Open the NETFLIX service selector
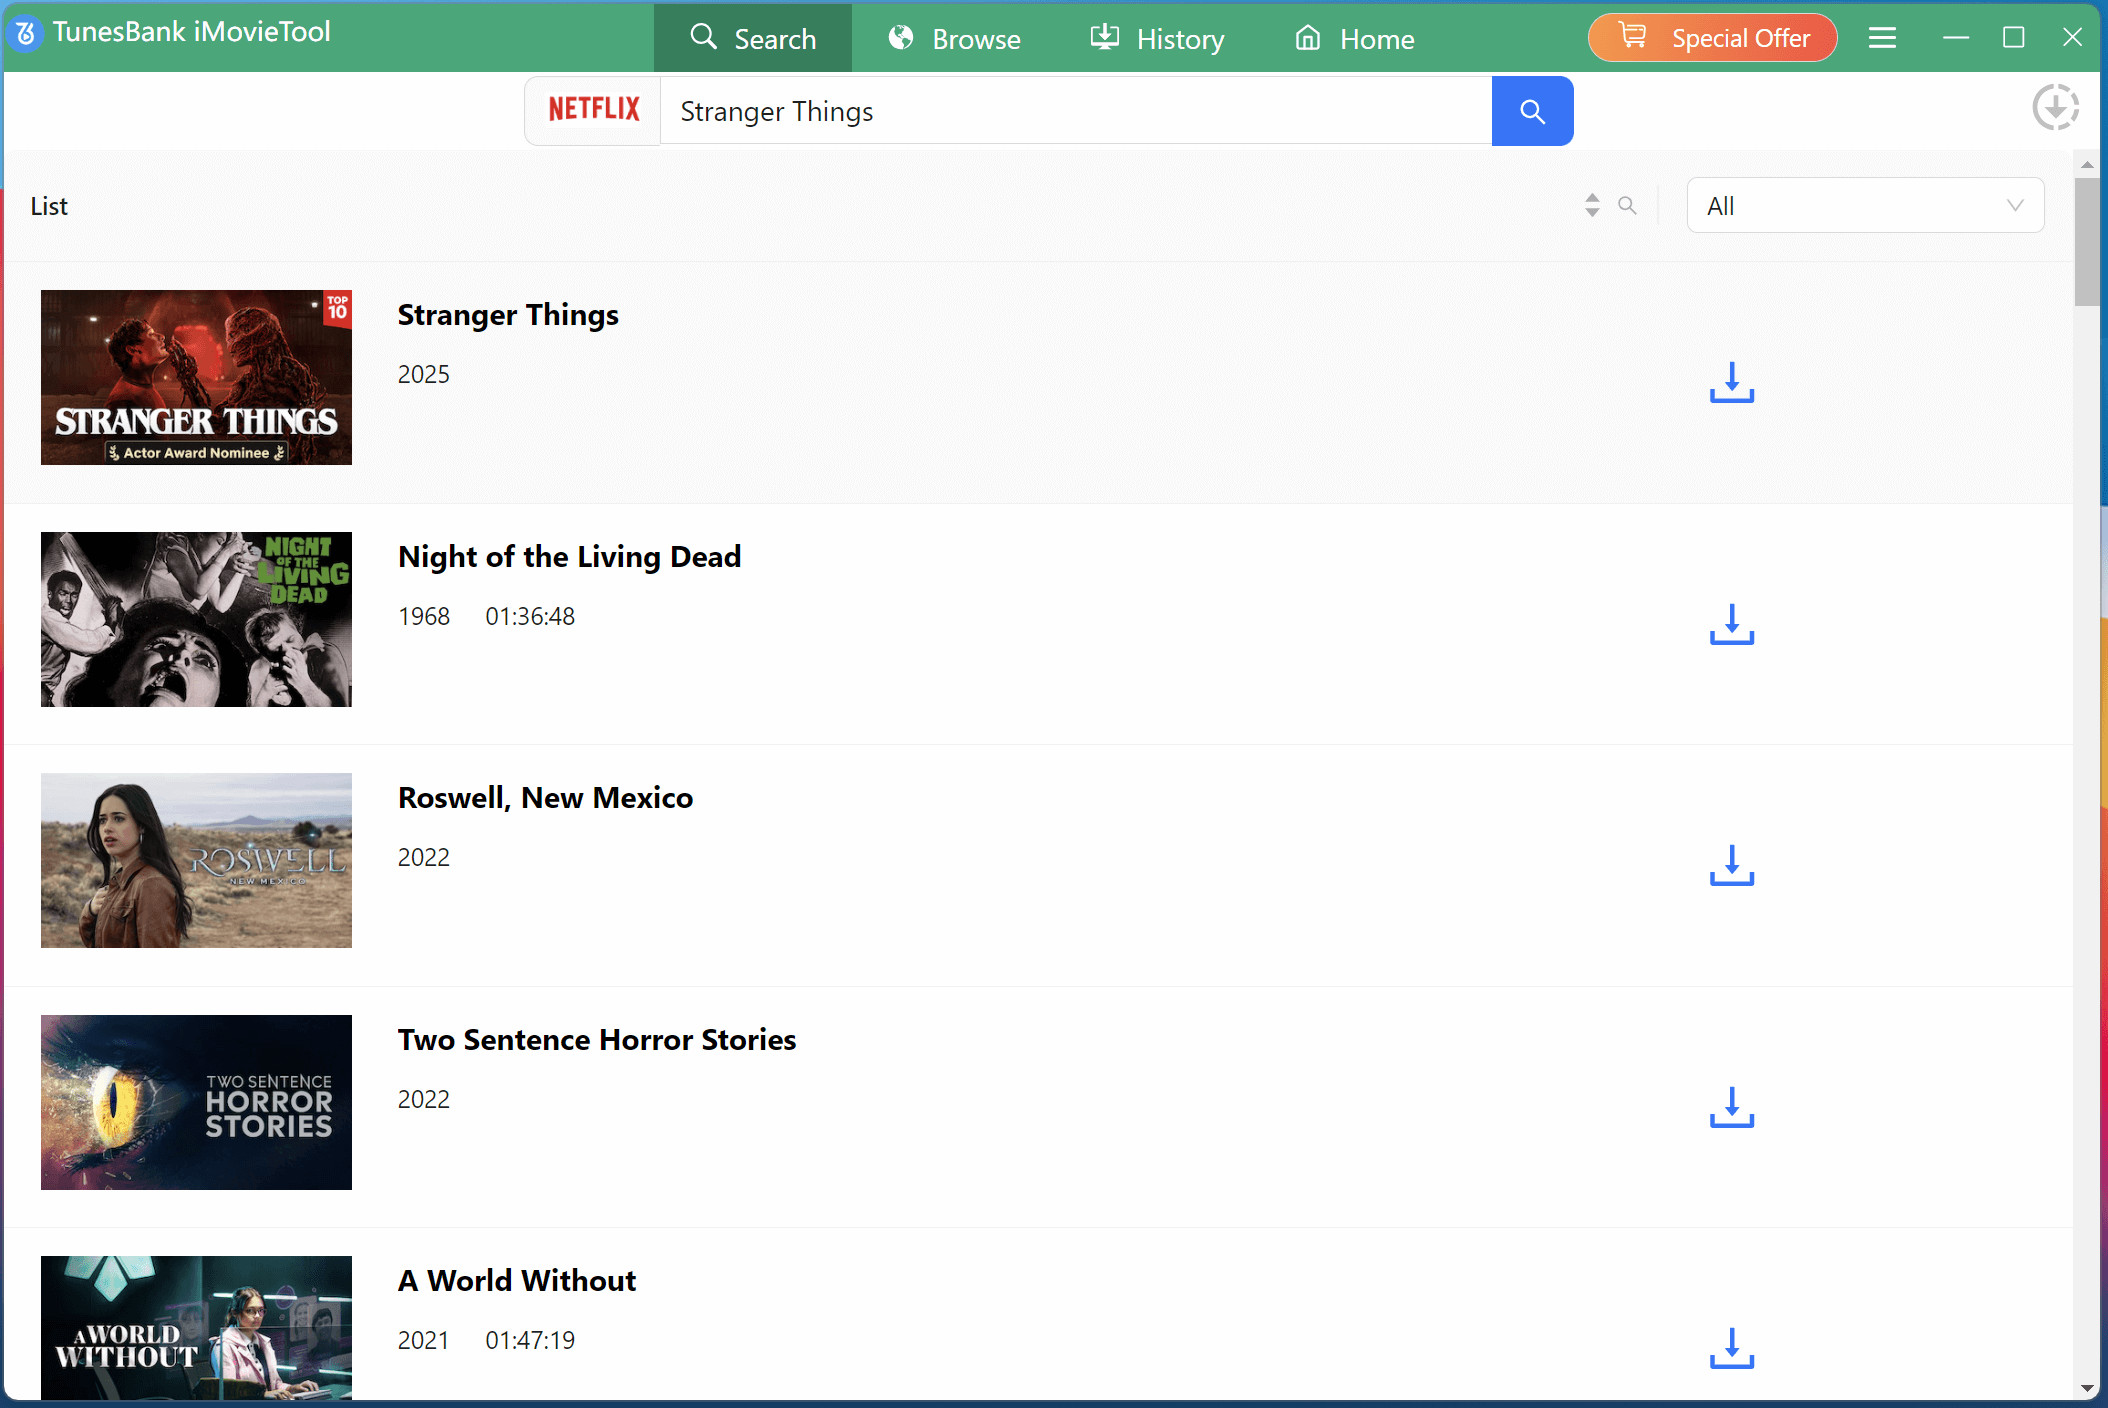Image resolution: width=2108 pixels, height=1408 pixels. pyautogui.click(x=593, y=110)
